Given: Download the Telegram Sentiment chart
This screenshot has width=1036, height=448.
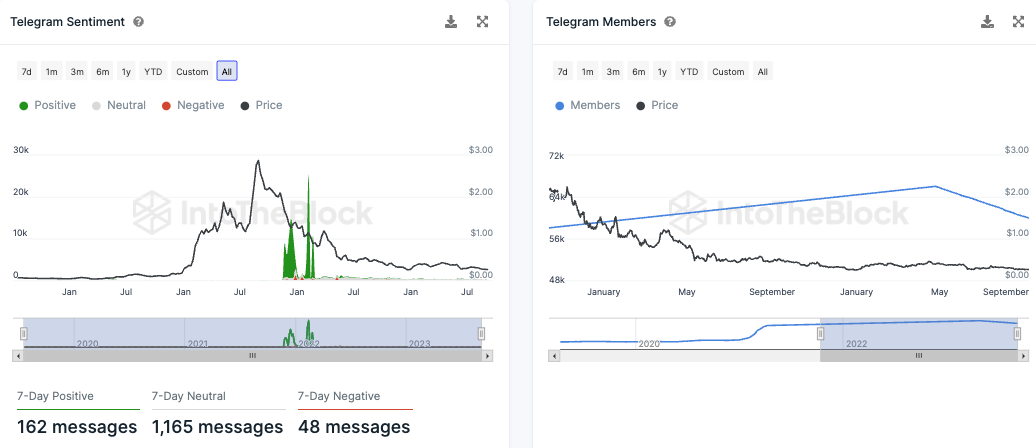Looking at the screenshot, I should 451,22.
